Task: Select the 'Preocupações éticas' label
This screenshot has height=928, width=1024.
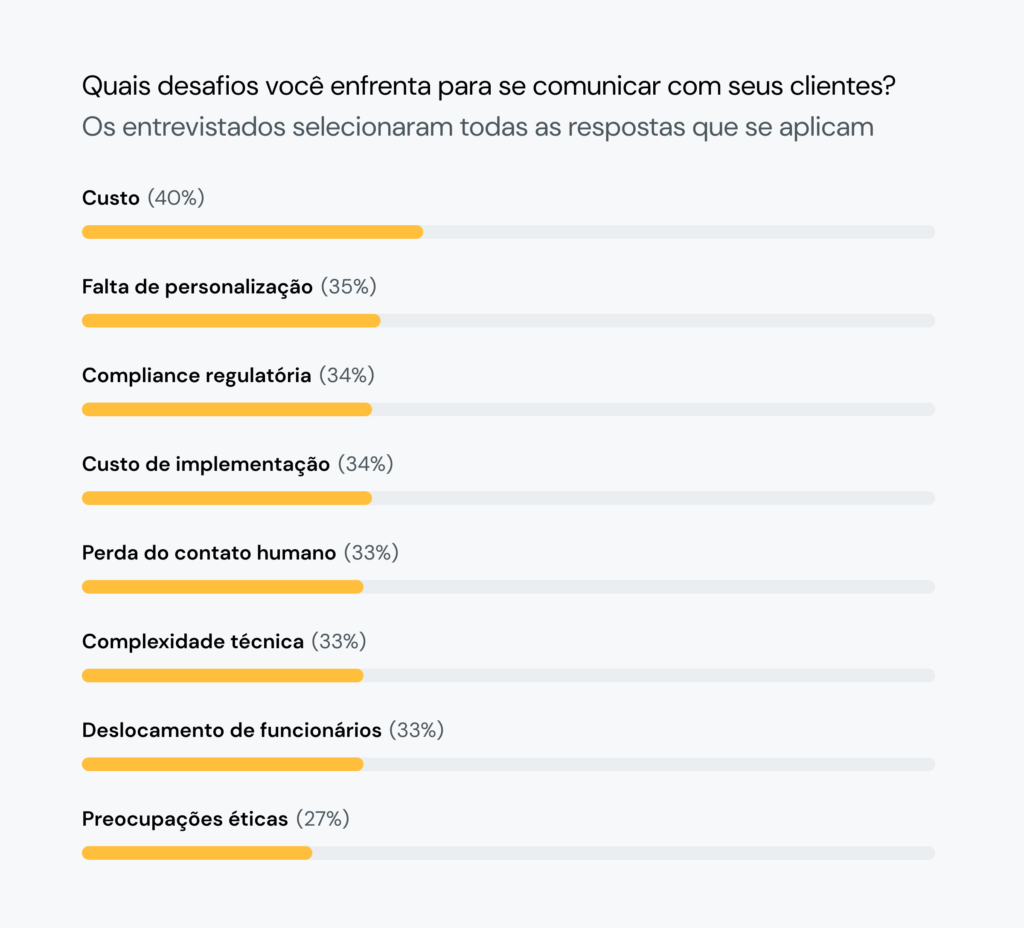Action: tap(185, 819)
